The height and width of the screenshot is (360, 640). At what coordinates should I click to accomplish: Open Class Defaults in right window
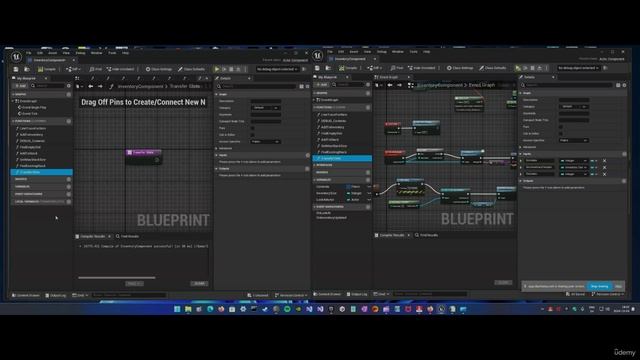(x=492, y=68)
